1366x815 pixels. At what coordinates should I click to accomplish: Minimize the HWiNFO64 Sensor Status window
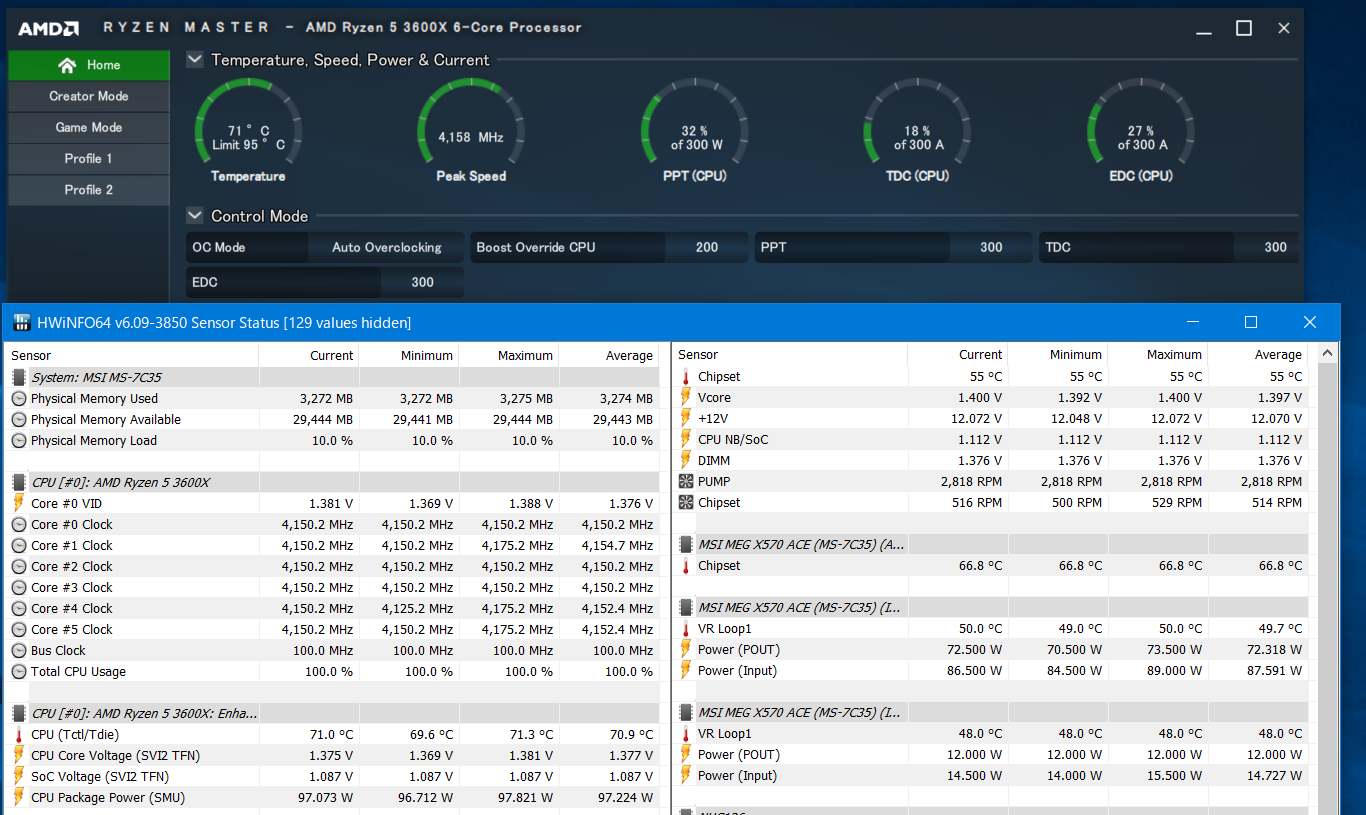(1192, 322)
